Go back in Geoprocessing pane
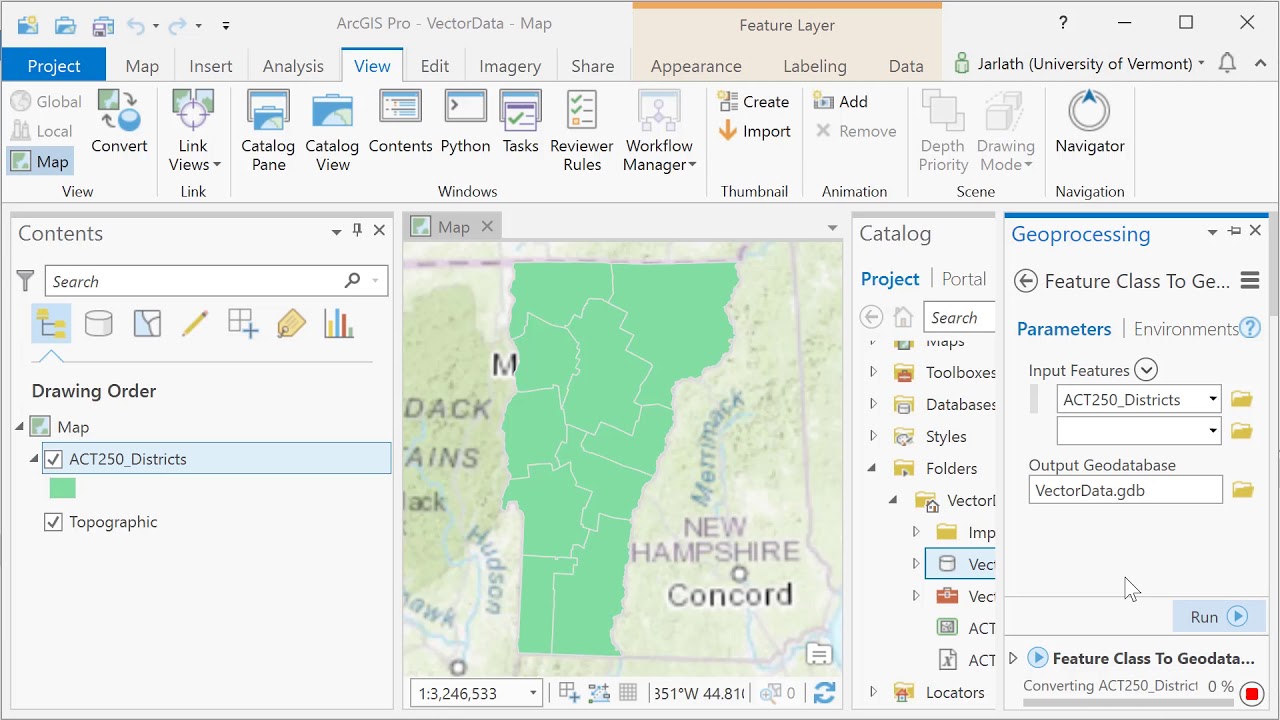The height and width of the screenshot is (720, 1280). (1025, 281)
